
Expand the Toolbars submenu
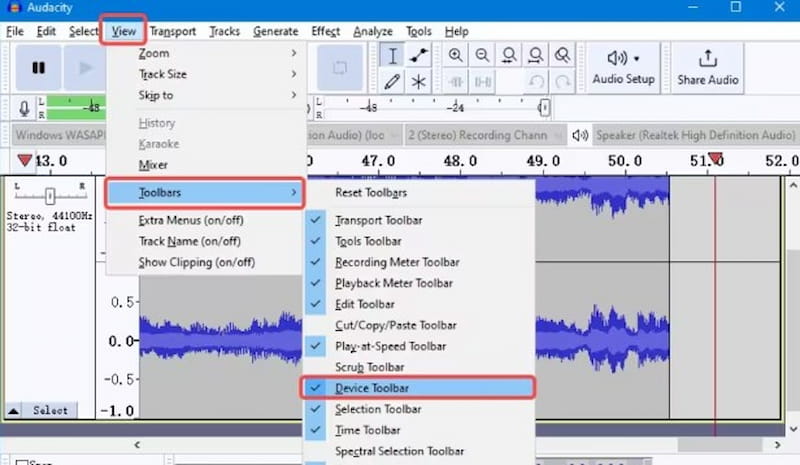(x=205, y=192)
